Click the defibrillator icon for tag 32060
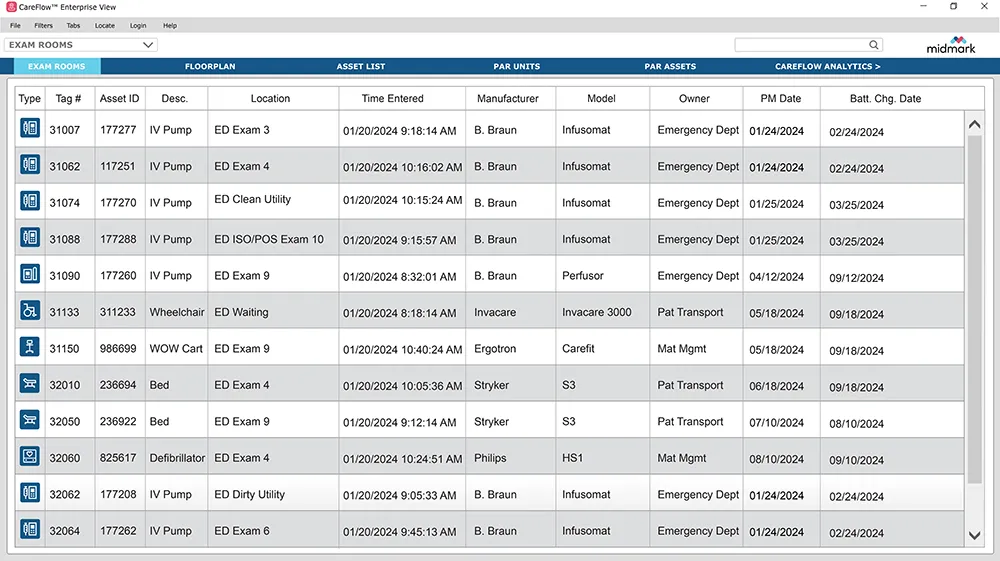This screenshot has height=561, width=1000. [x=30, y=457]
